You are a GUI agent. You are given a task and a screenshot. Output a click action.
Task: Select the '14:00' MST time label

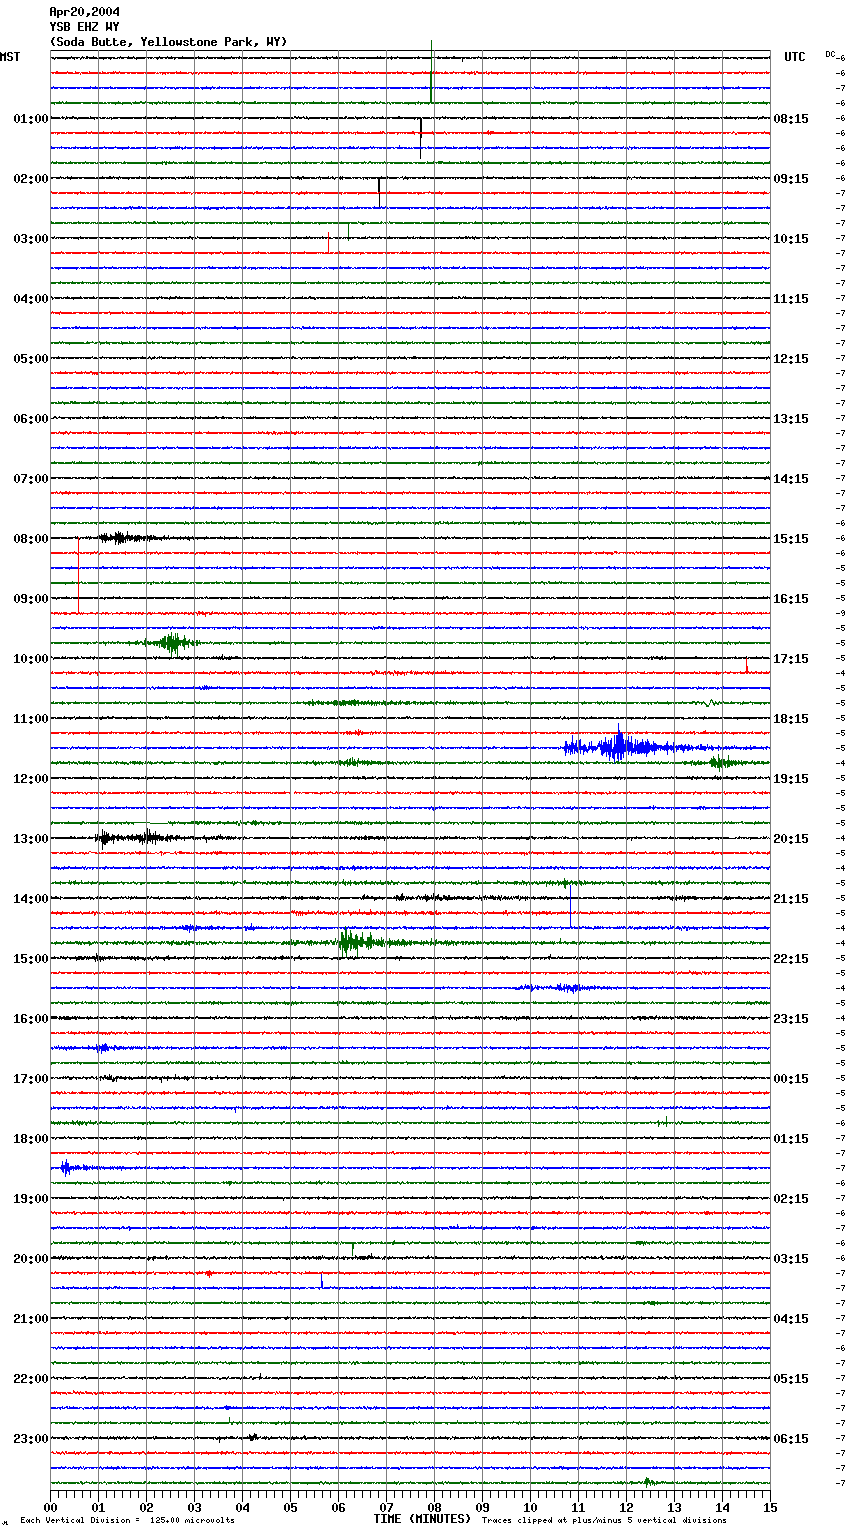click(x=31, y=899)
